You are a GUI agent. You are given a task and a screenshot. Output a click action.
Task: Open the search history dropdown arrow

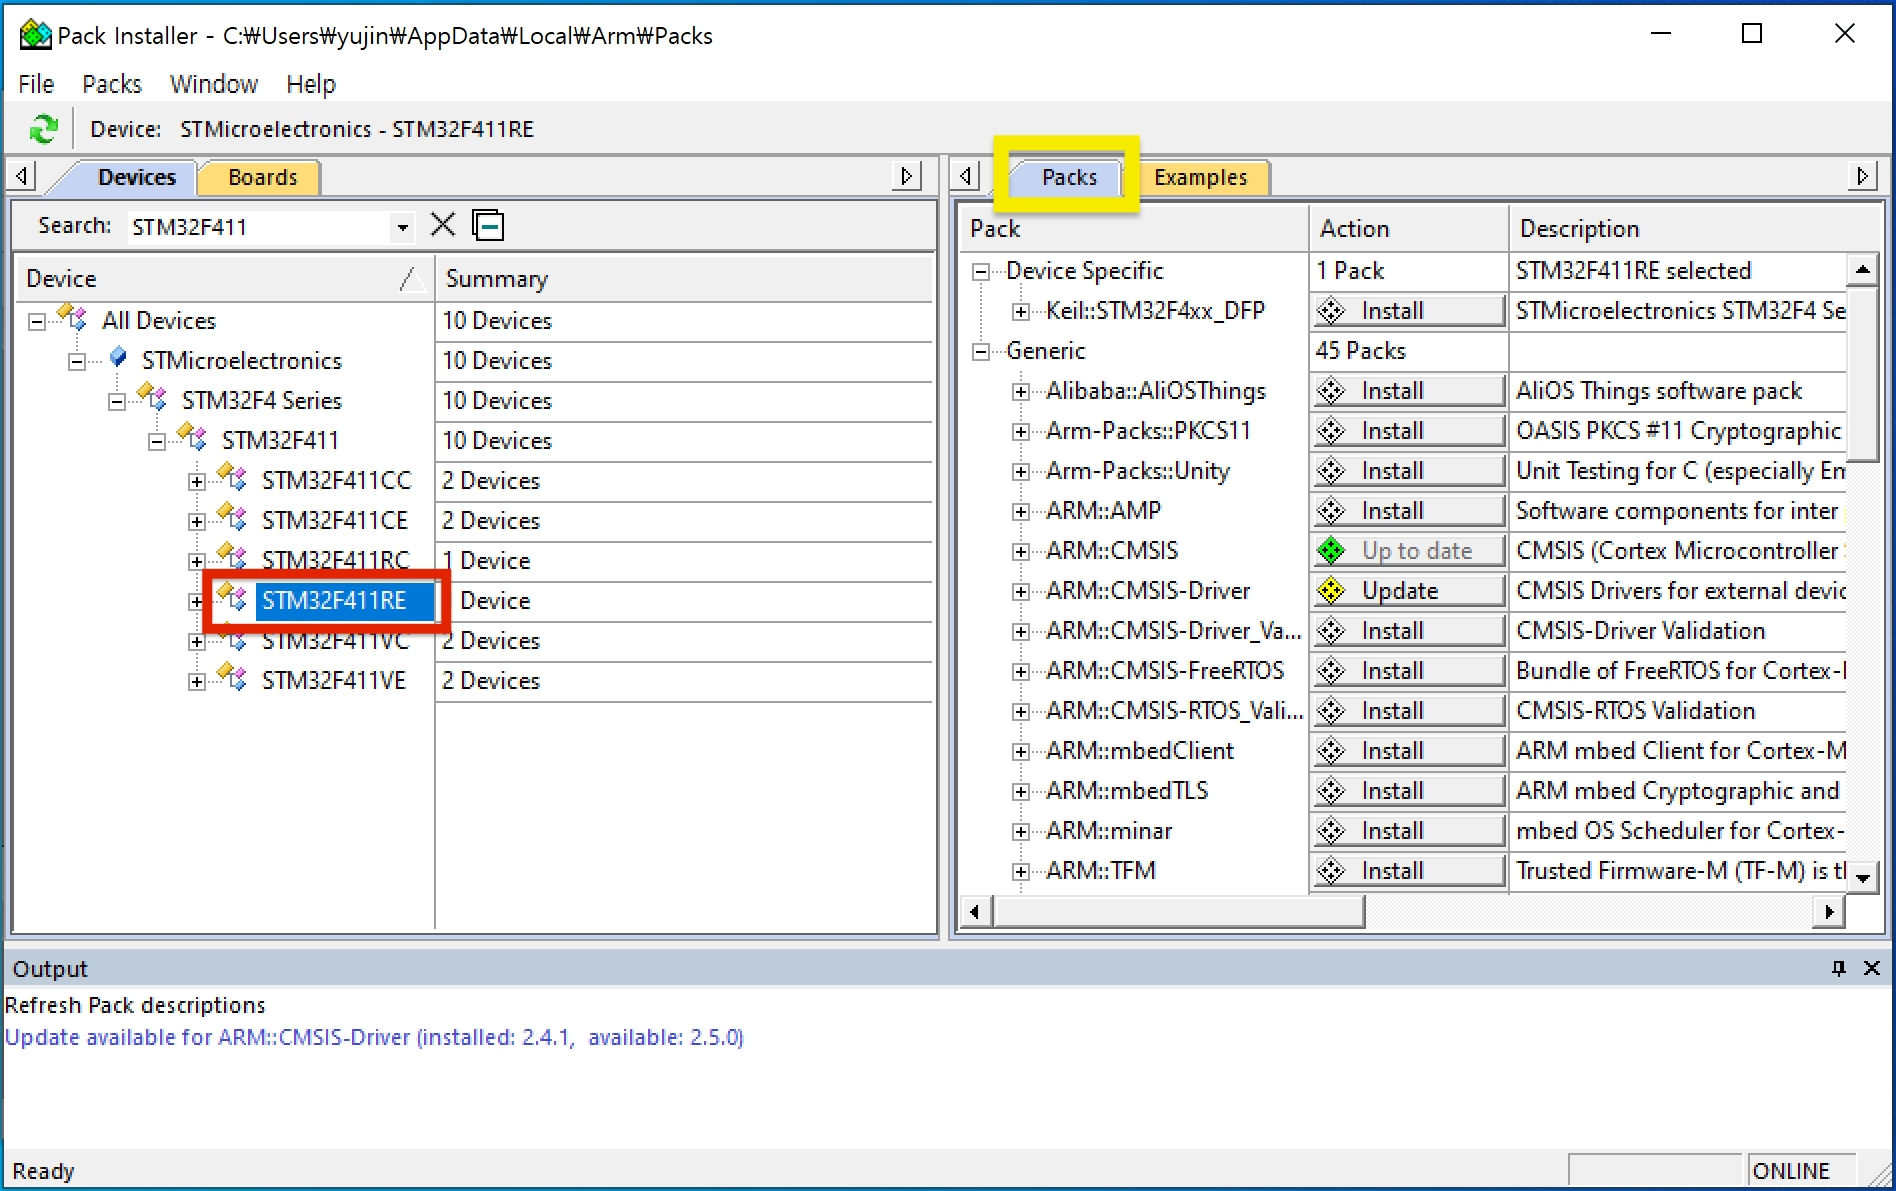[402, 227]
